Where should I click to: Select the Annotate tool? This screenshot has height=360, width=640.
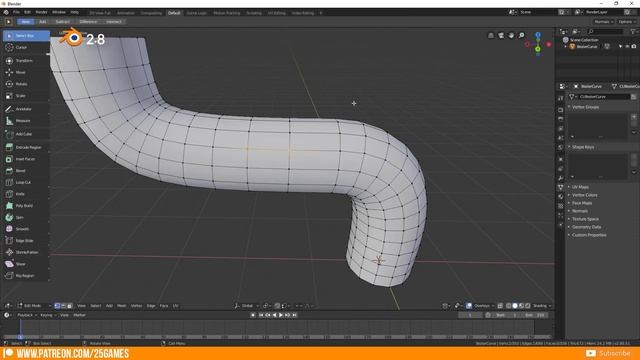pos(26,109)
